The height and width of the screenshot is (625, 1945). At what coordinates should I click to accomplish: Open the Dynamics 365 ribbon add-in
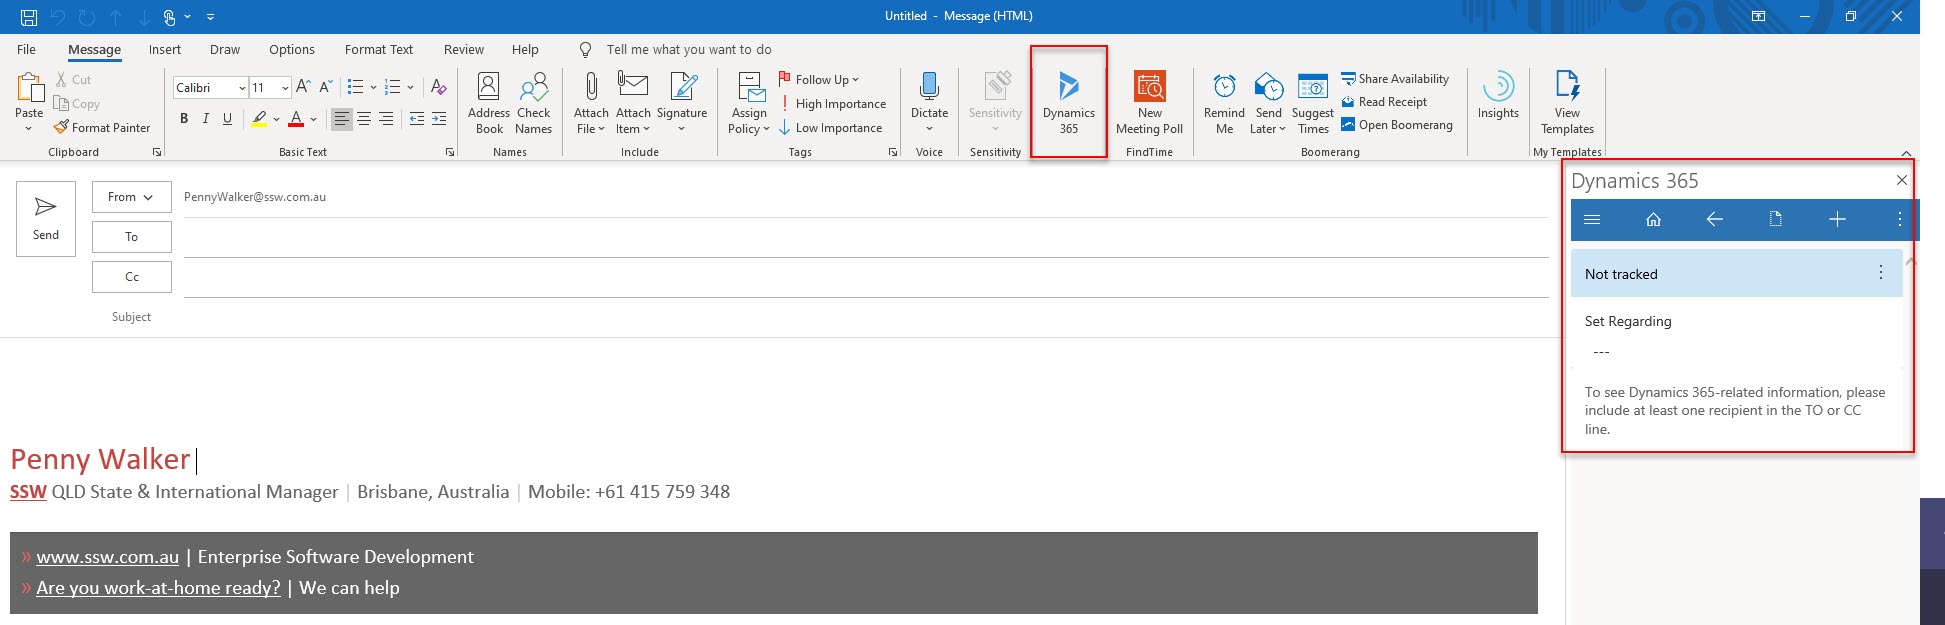pos(1068,102)
